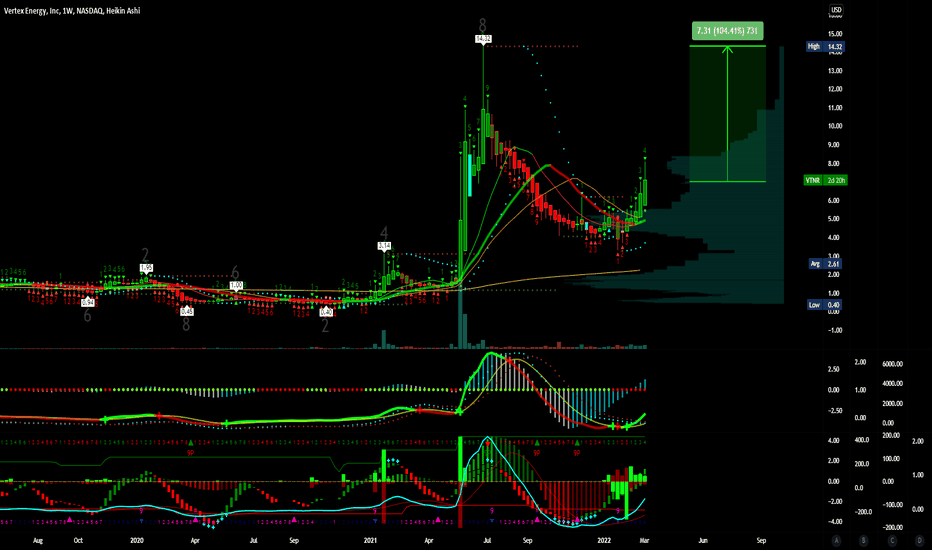
Task: Click the 'D' scale button at bottom right
Action: tap(920, 540)
